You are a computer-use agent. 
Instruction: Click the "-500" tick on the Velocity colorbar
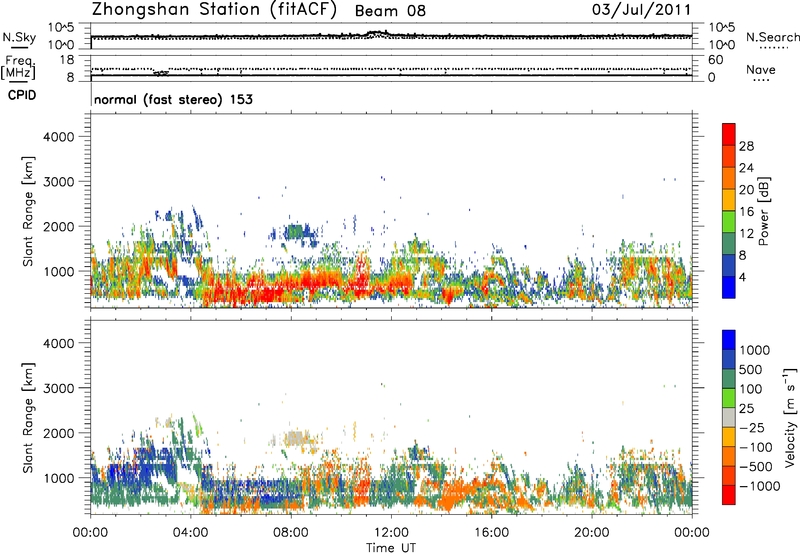756,466
